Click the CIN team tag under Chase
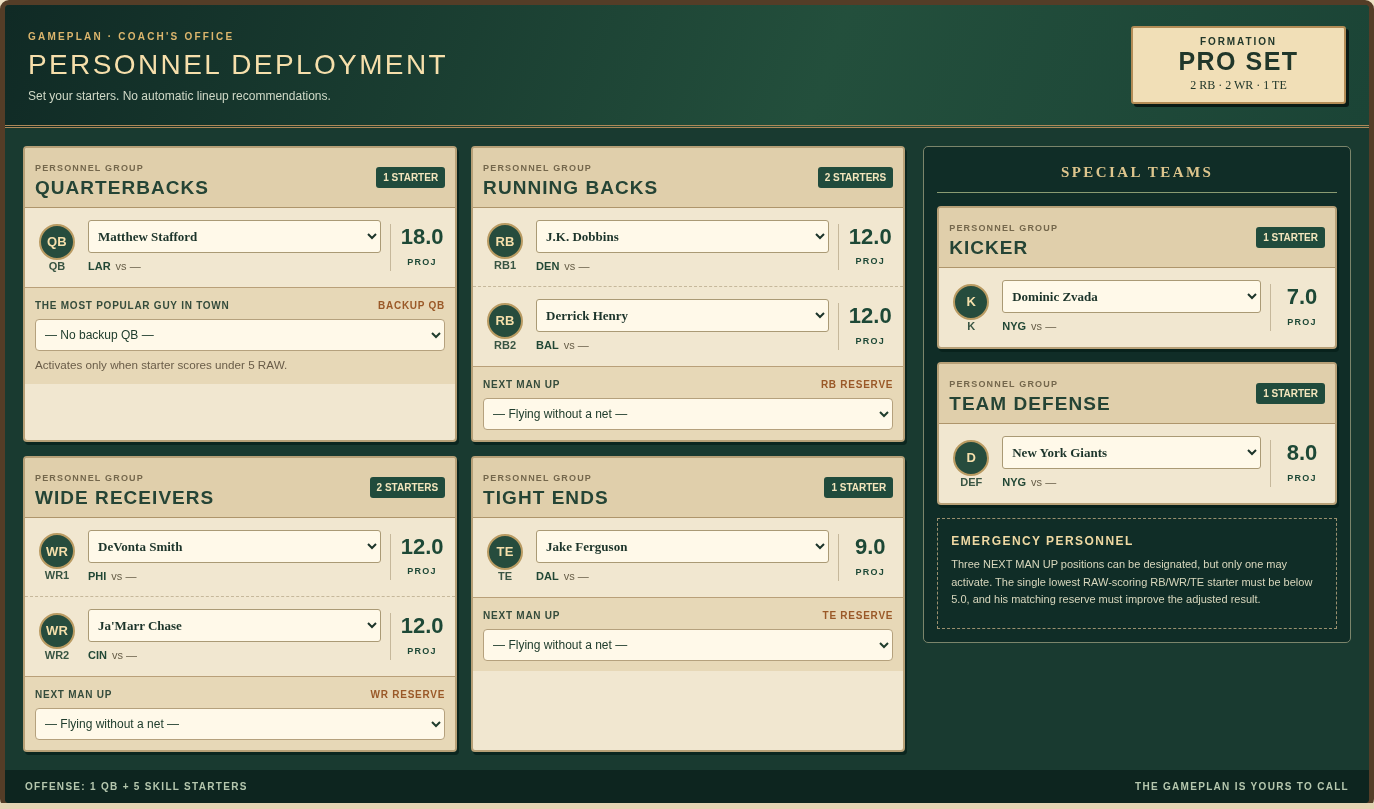Screen dimensions: 1374x809 (97, 655)
